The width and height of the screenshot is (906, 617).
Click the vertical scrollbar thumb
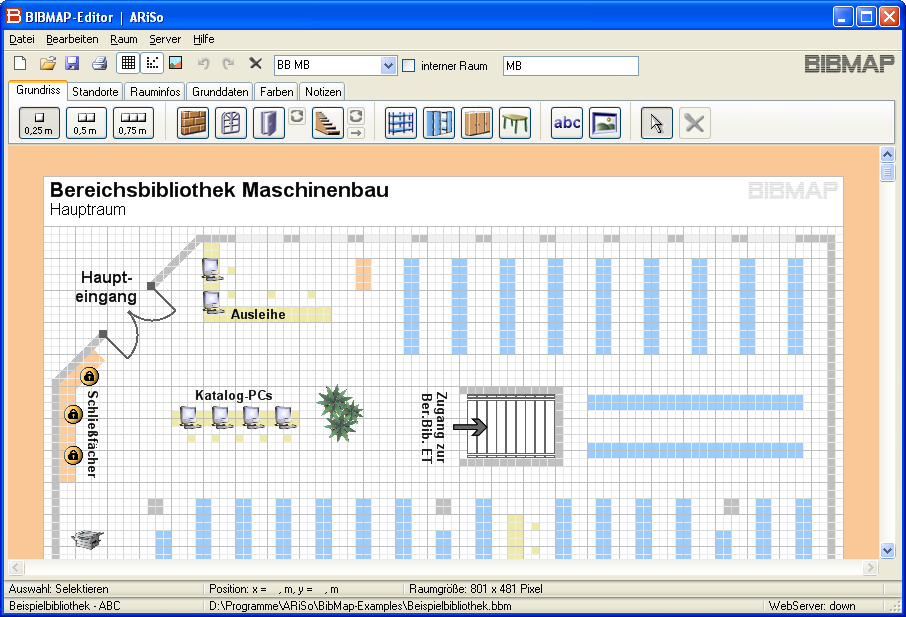coord(888,172)
